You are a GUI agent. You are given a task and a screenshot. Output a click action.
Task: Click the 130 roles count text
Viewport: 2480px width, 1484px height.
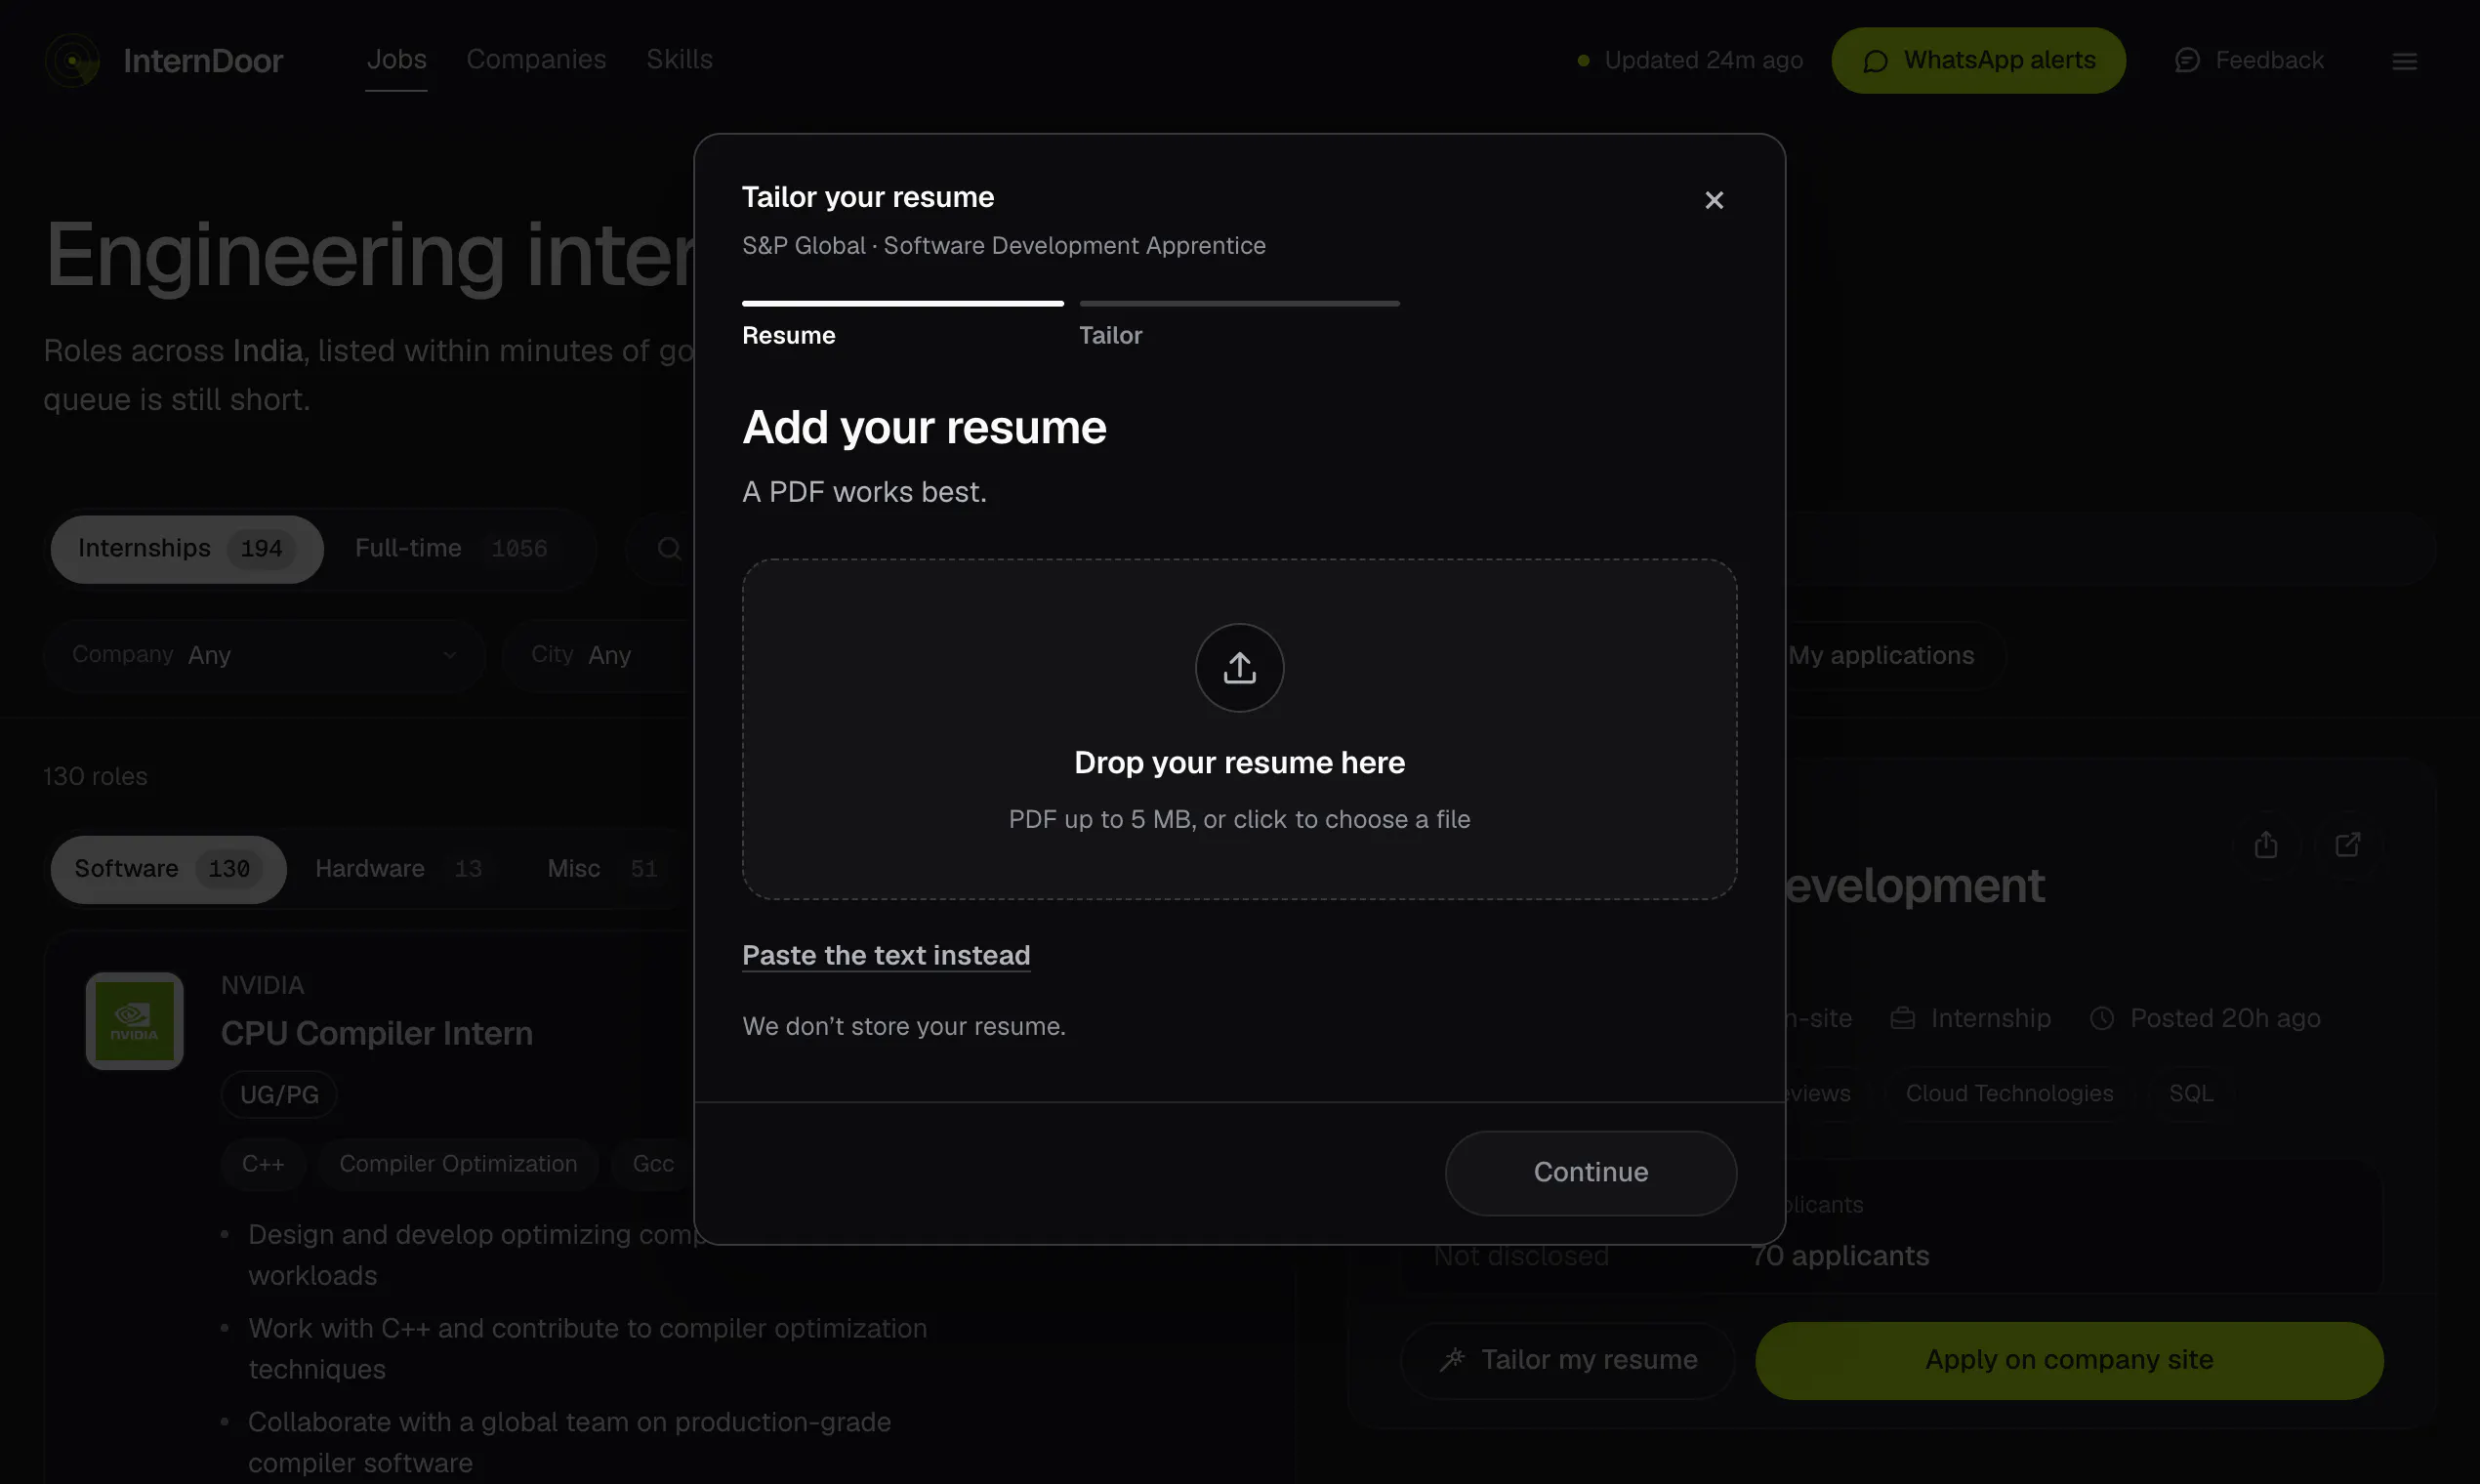coord(95,776)
